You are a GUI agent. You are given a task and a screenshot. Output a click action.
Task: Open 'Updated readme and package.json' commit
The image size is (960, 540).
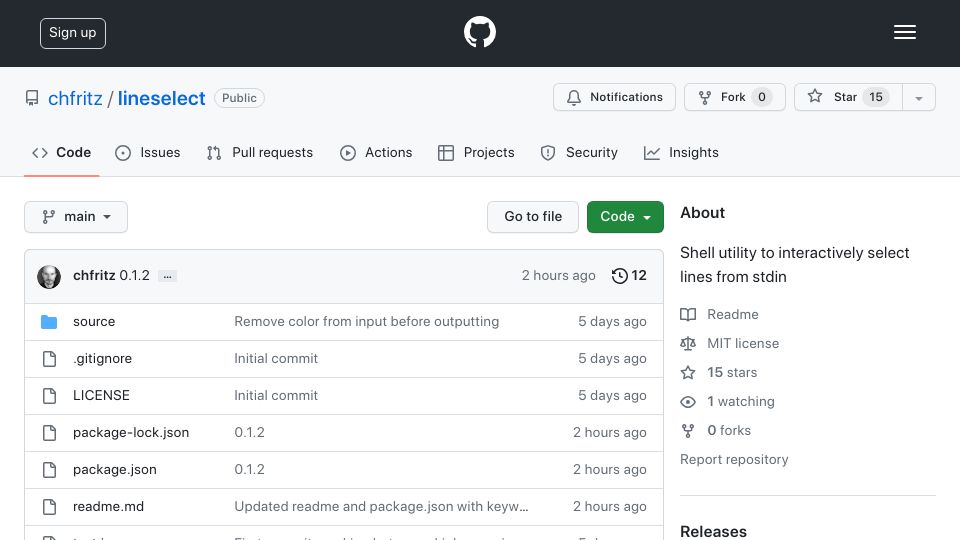[381, 506]
